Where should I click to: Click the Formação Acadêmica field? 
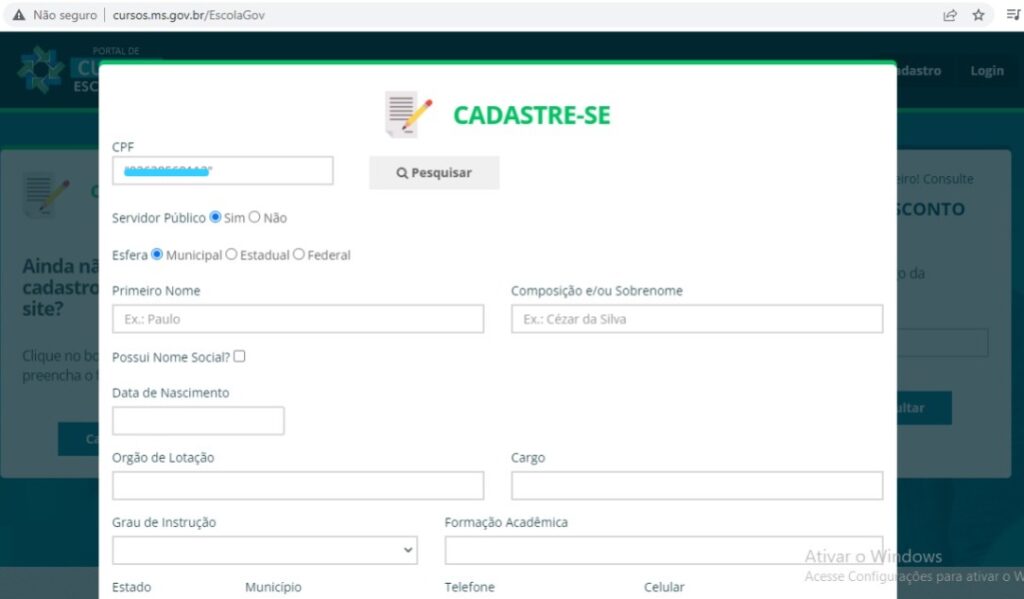[x=664, y=550]
